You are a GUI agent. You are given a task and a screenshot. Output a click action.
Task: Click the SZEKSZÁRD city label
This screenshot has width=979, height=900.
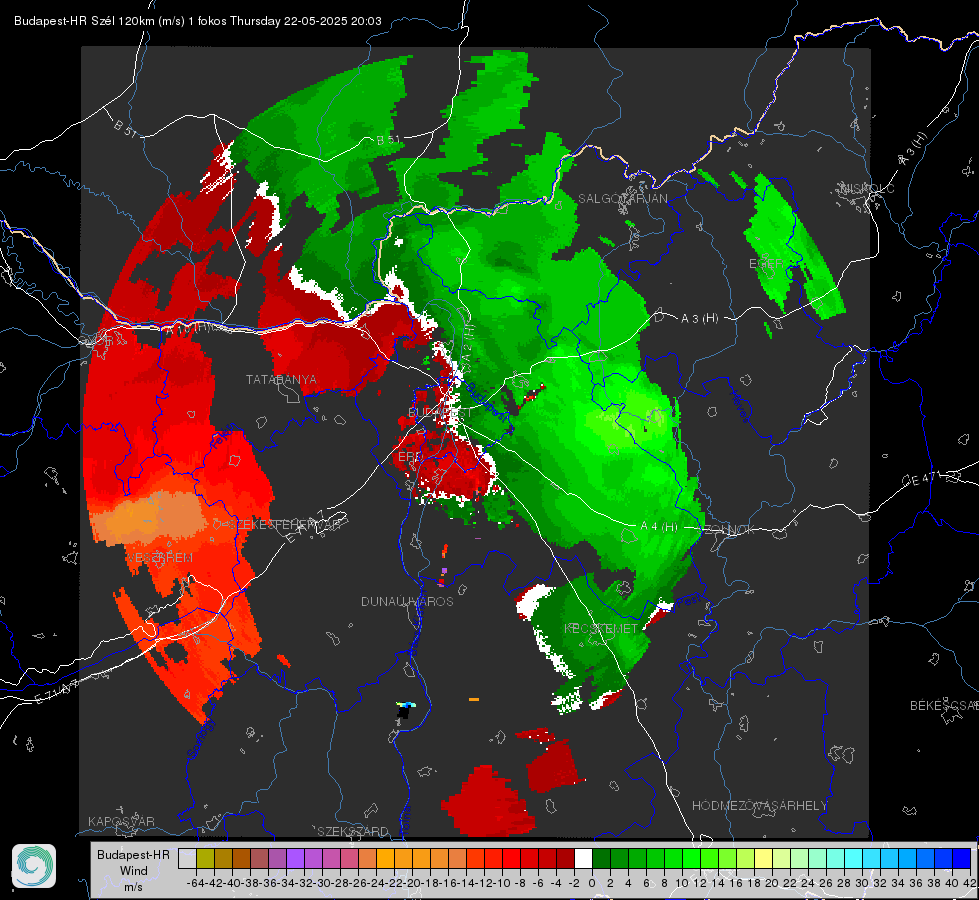[353, 831]
